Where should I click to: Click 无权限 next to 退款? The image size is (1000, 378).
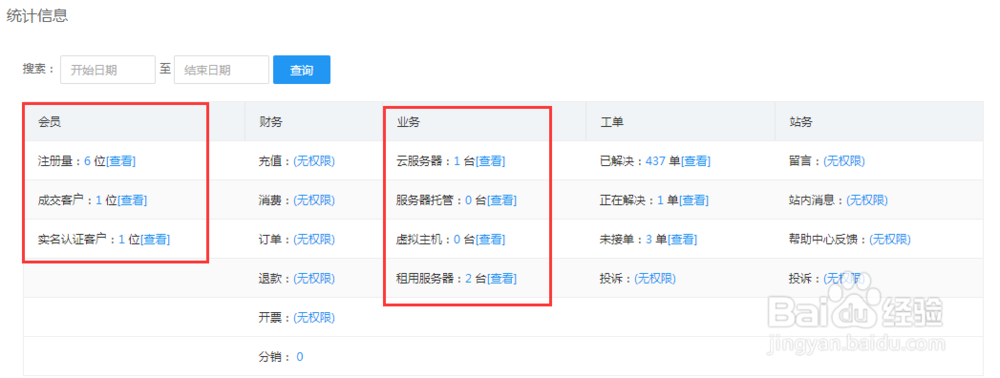(314, 279)
